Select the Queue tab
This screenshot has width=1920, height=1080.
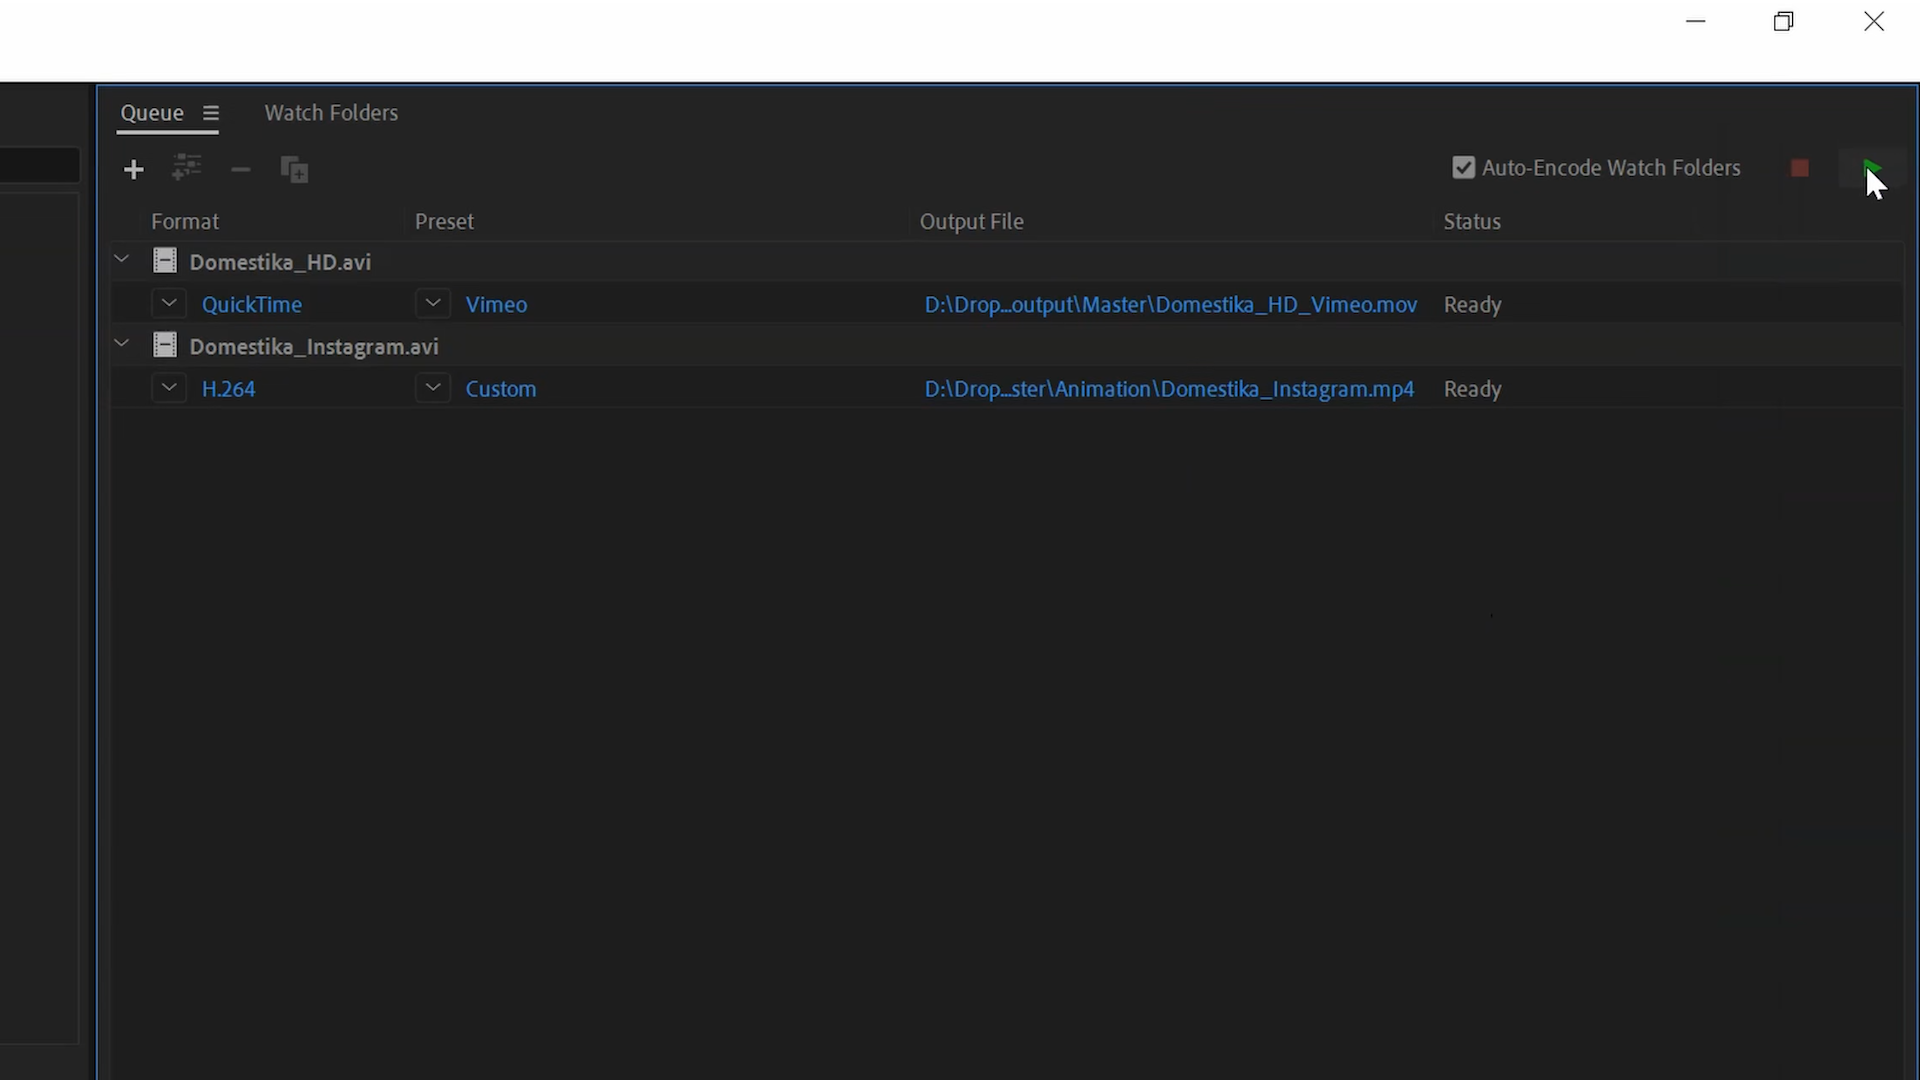pyautogui.click(x=152, y=113)
